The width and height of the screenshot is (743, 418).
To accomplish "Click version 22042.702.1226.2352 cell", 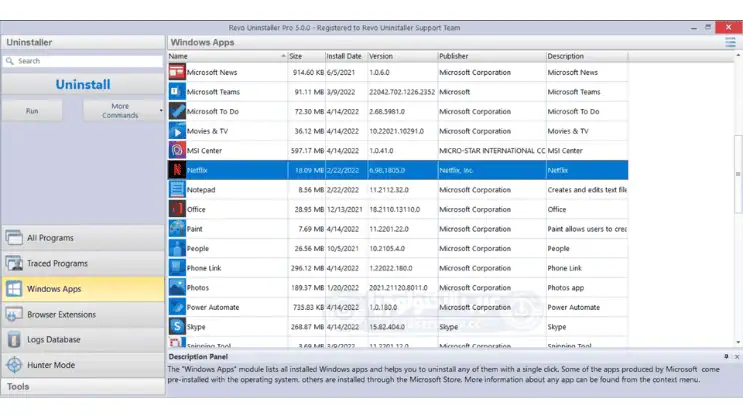I will (x=402, y=92).
